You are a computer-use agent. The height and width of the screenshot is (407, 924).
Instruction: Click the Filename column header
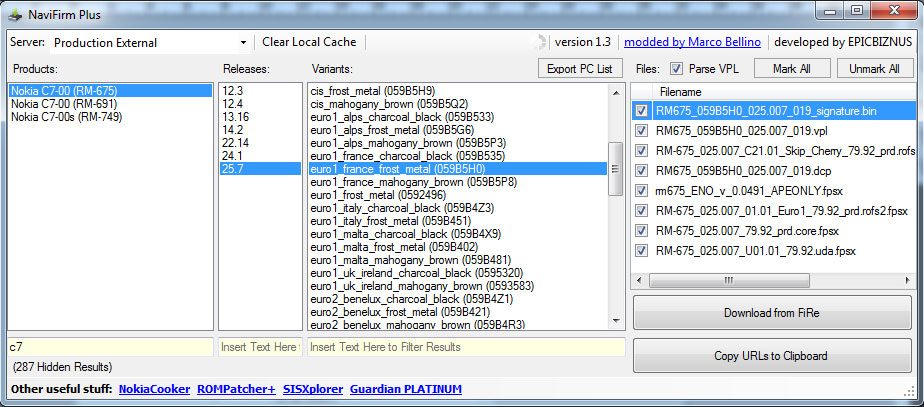click(785, 92)
